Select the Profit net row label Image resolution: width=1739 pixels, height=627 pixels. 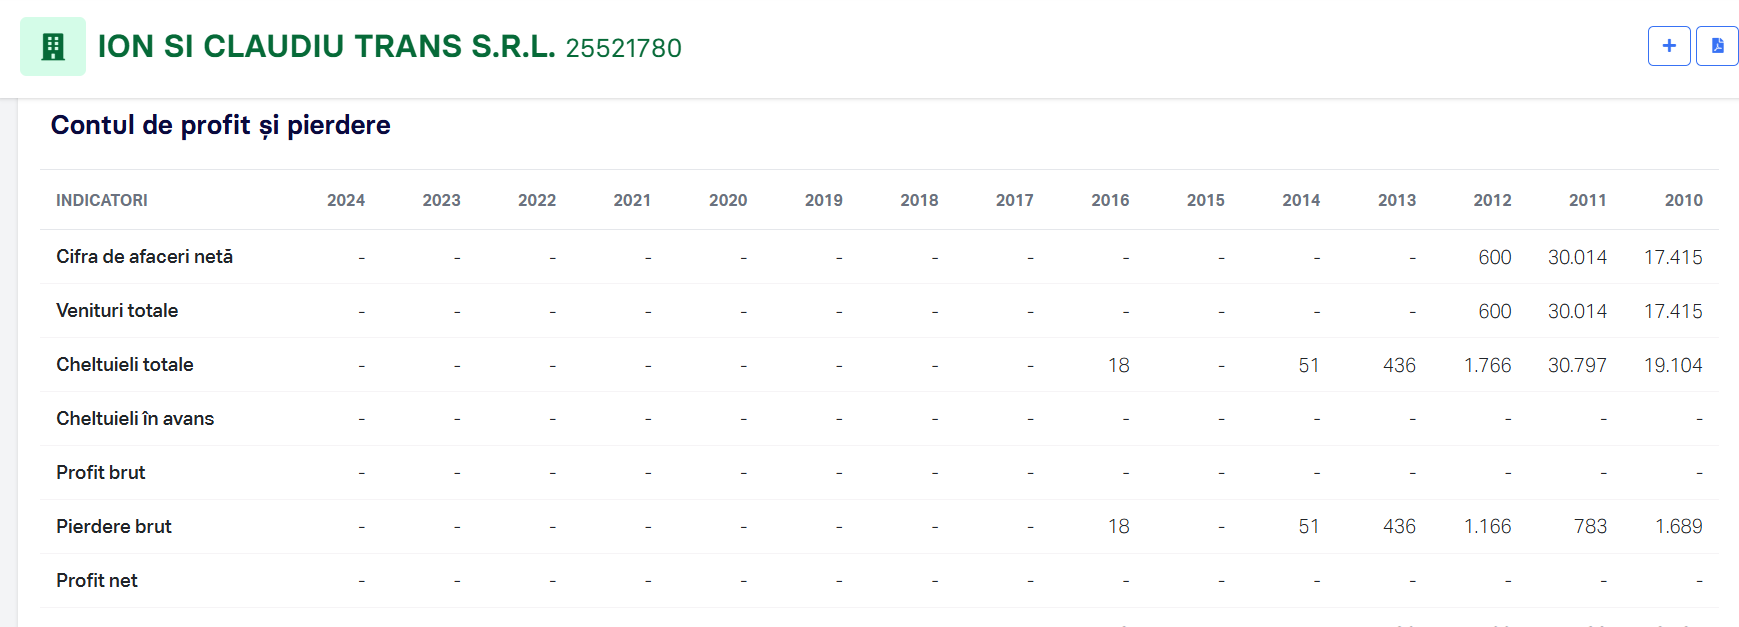click(97, 581)
